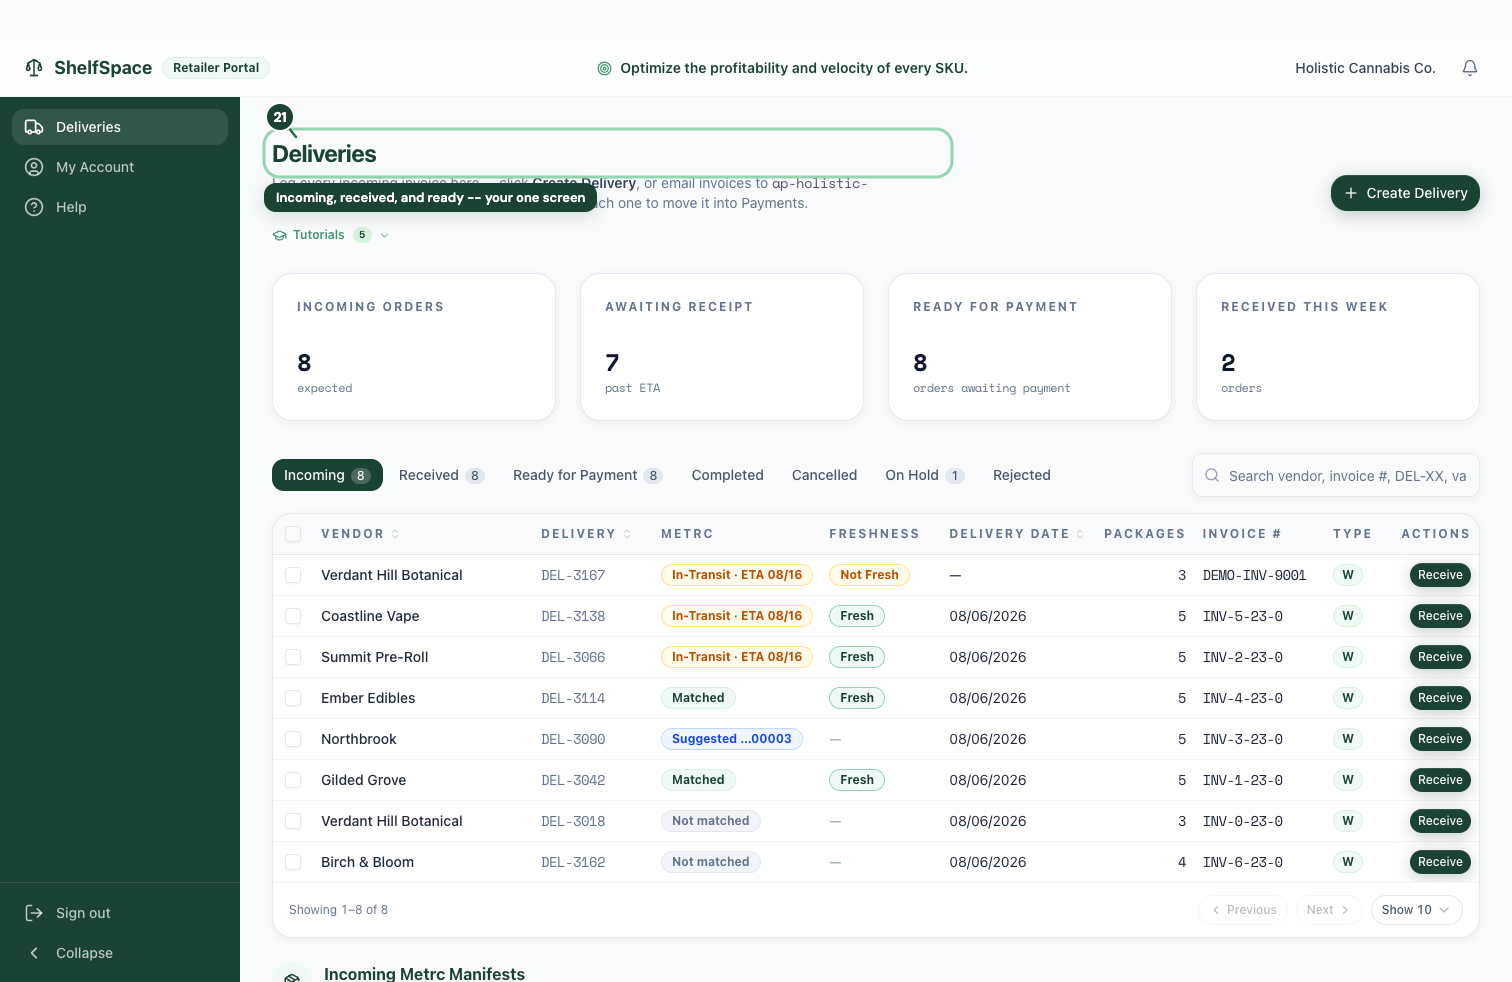The height and width of the screenshot is (982, 1512).
Task: Switch to the Incoming tab
Action: point(327,475)
